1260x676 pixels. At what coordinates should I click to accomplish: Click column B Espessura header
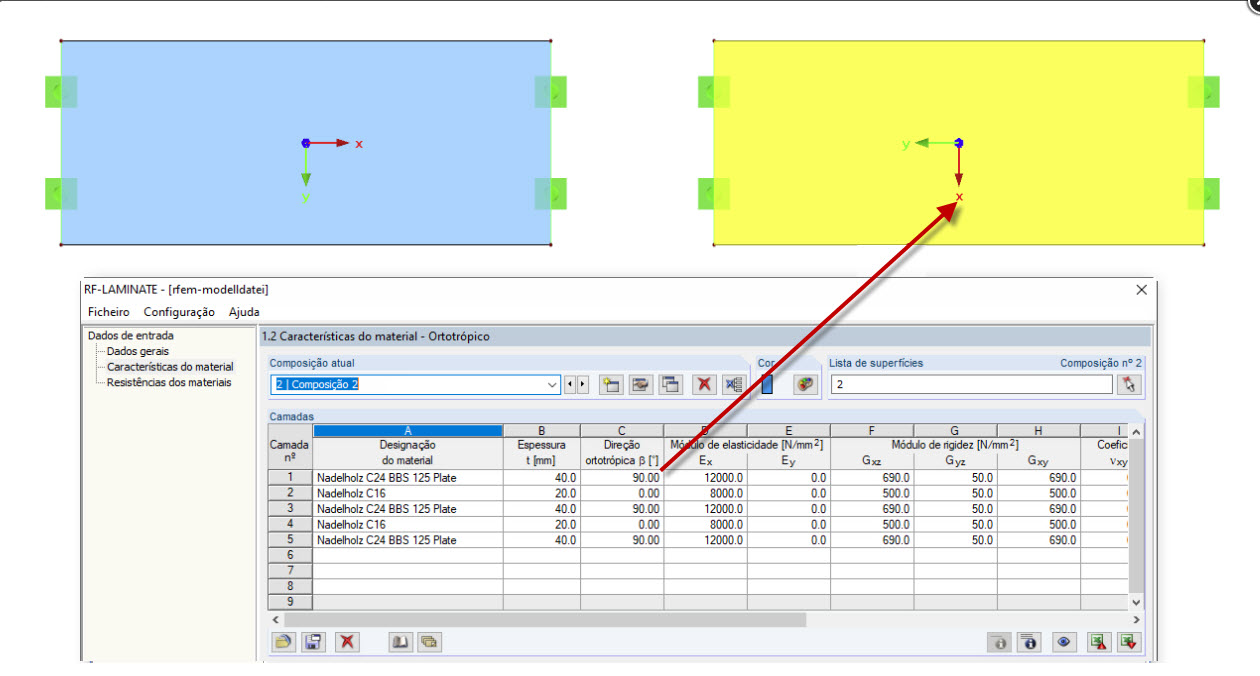click(542, 445)
